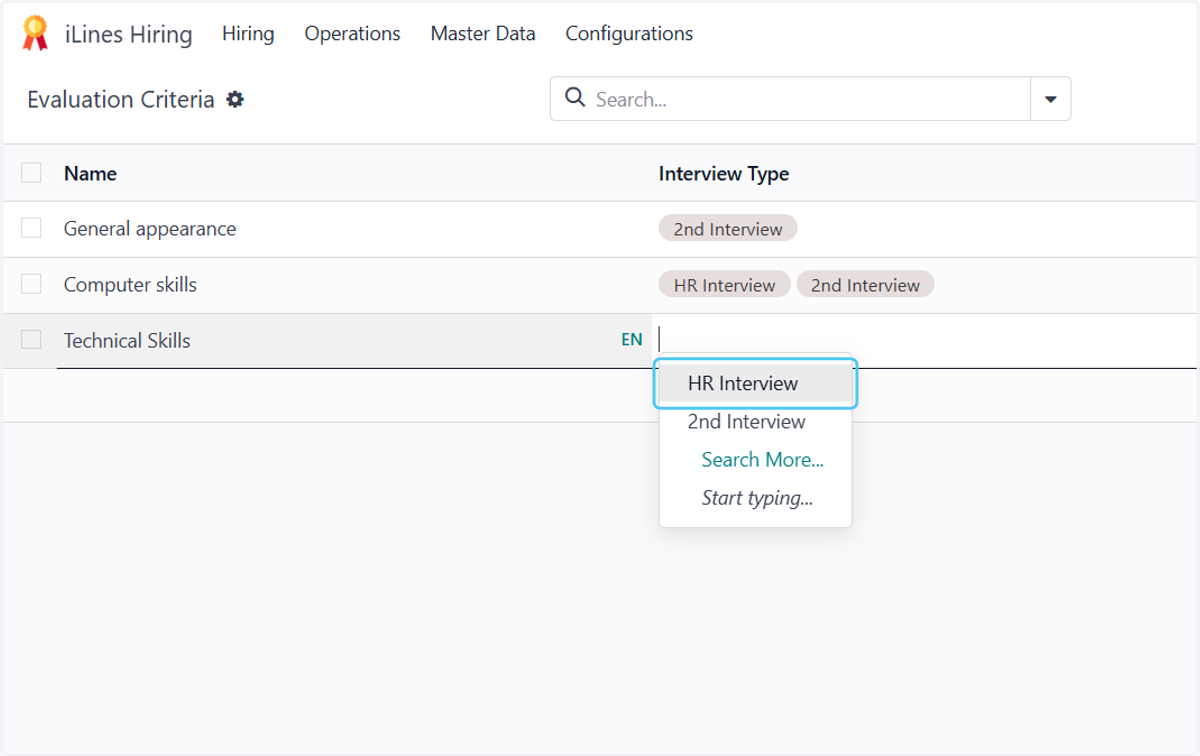Viewport: 1200px width, 756px height.
Task: Click the 2nd Interview tag in Computer skills row
Action: [x=865, y=285]
